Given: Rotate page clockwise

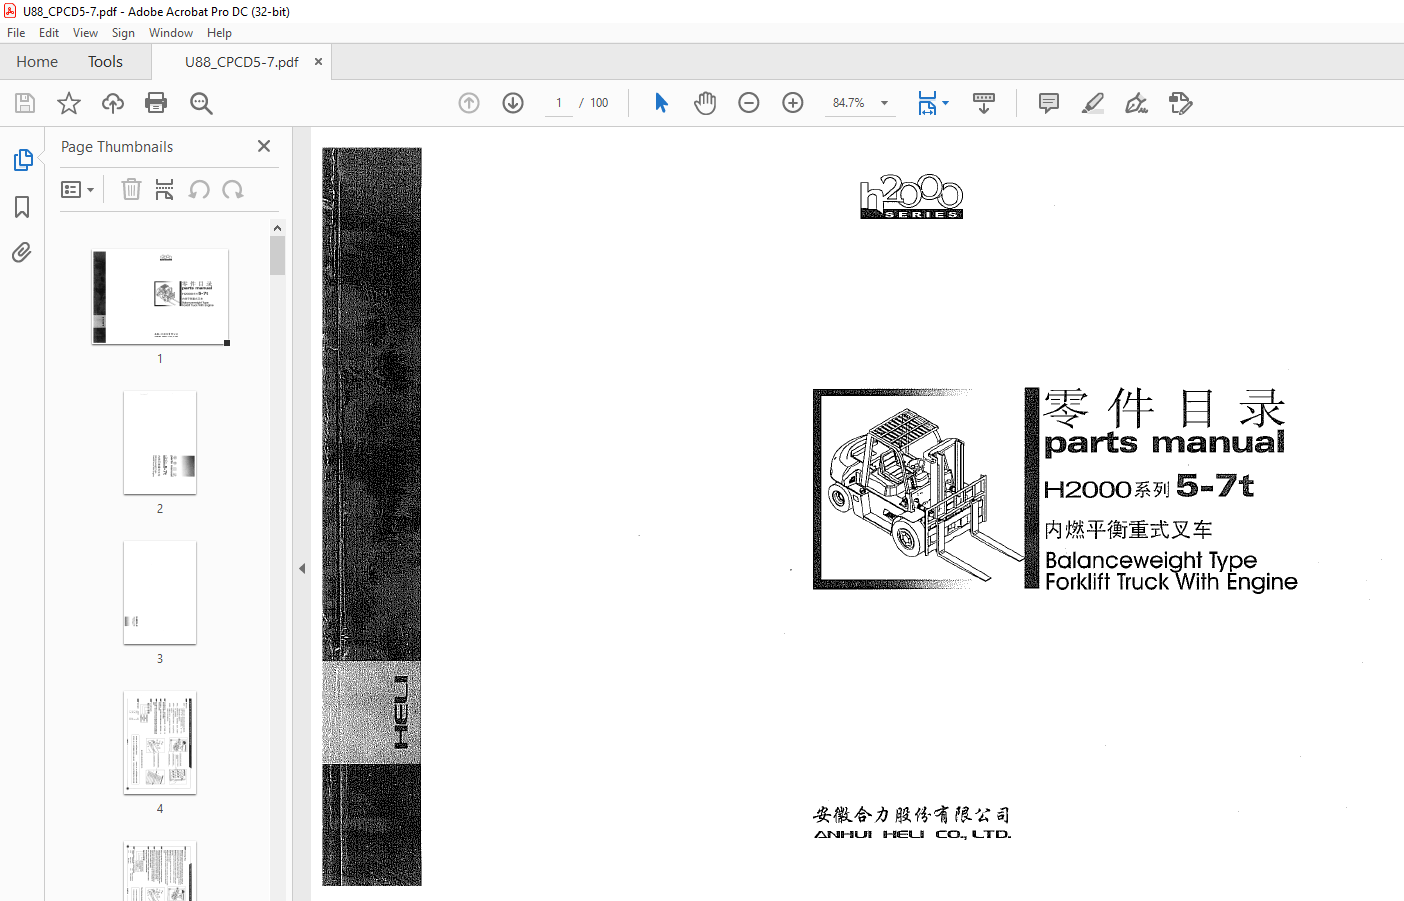Looking at the screenshot, I should (x=233, y=190).
